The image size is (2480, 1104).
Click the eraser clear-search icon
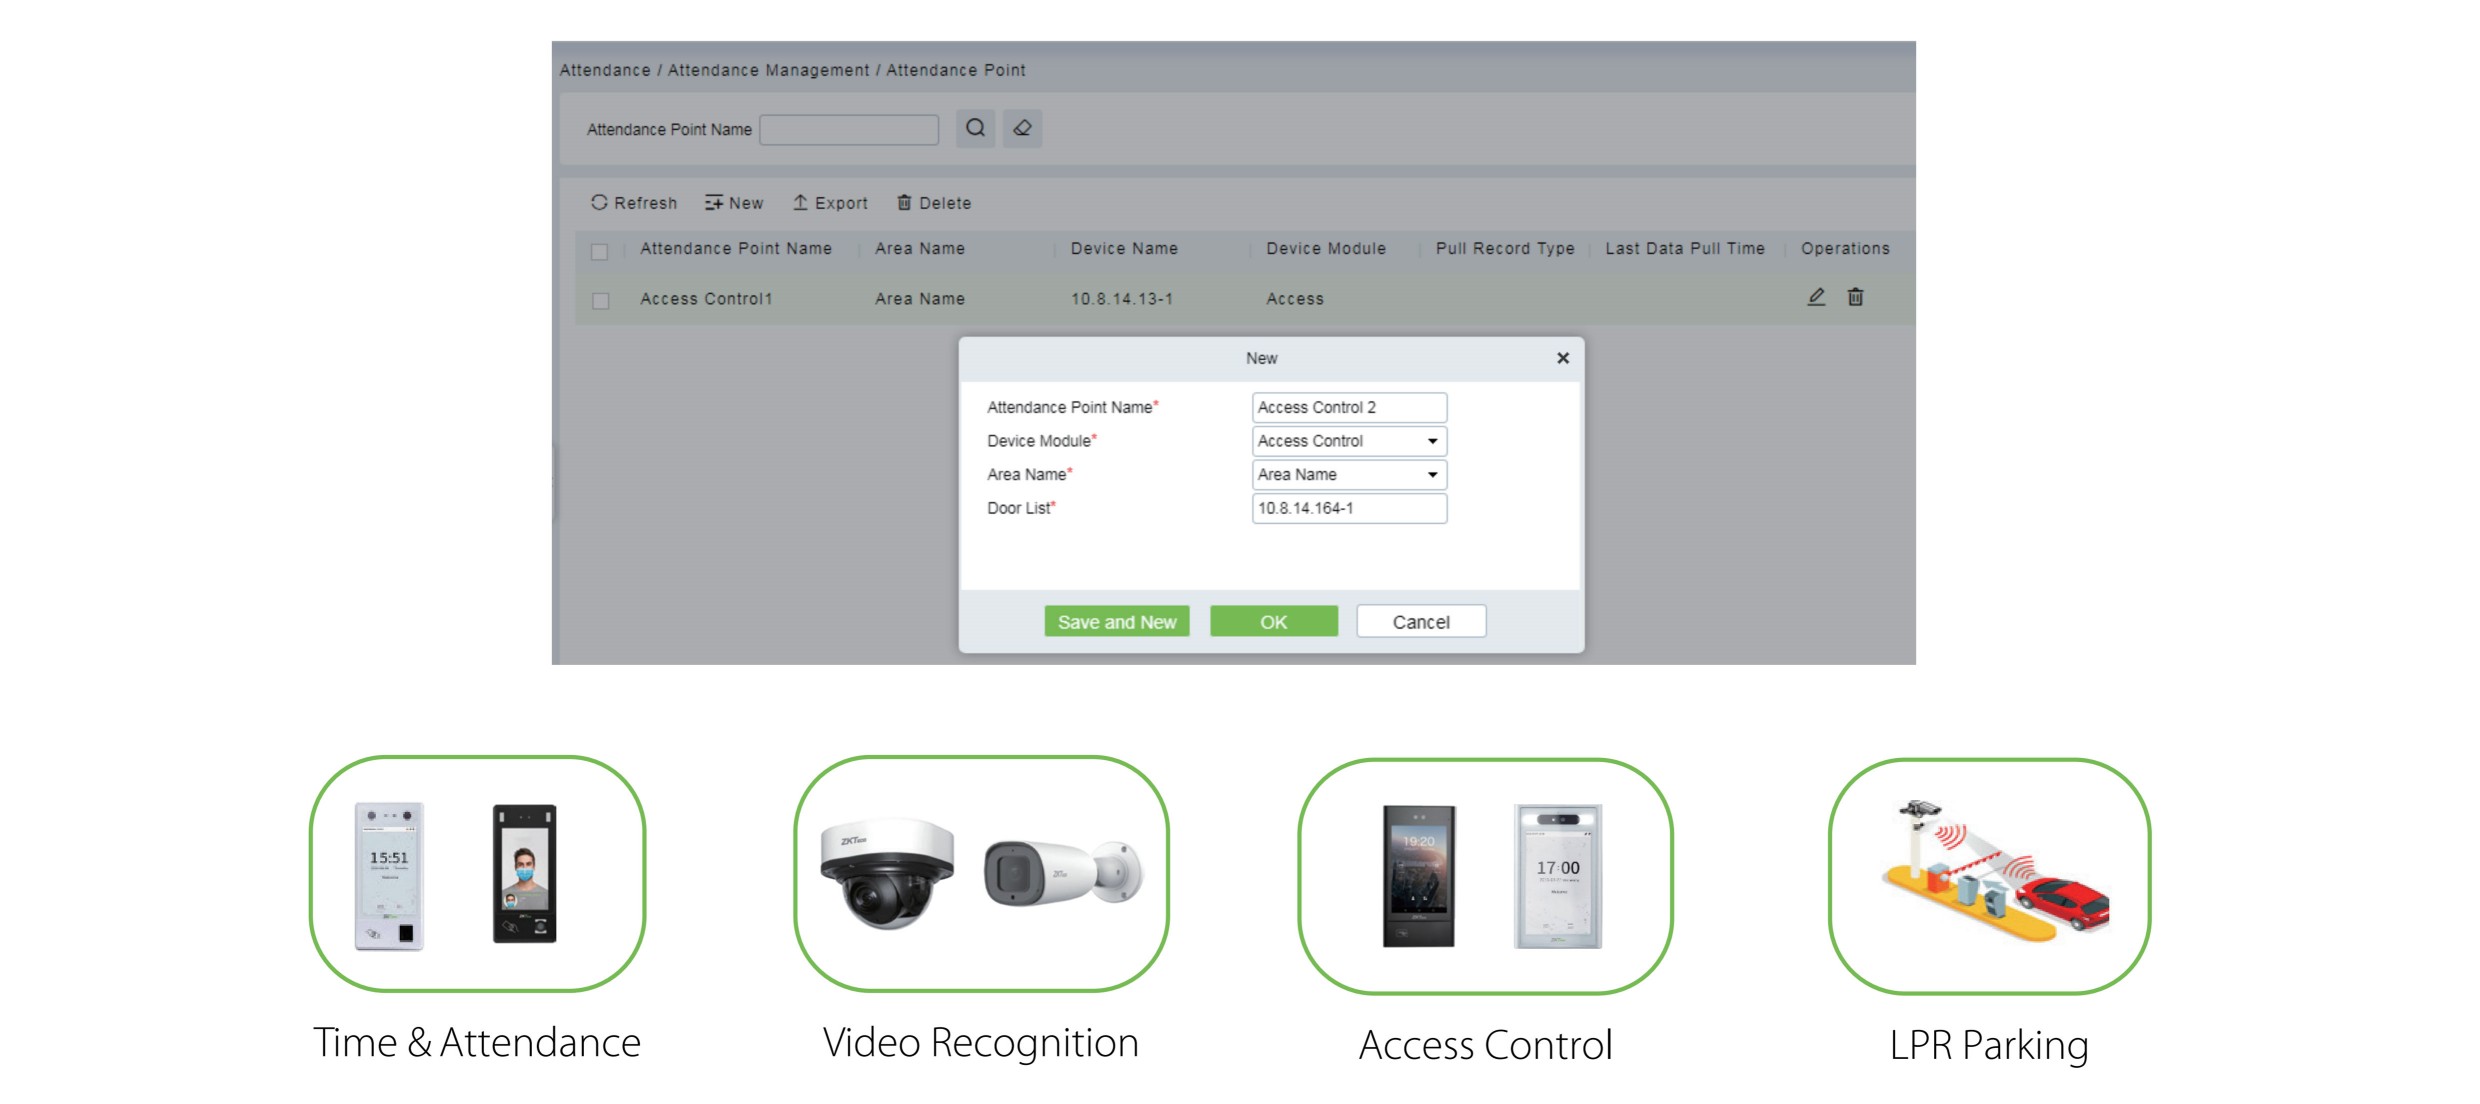pyautogui.click(x=1022, y=128)
